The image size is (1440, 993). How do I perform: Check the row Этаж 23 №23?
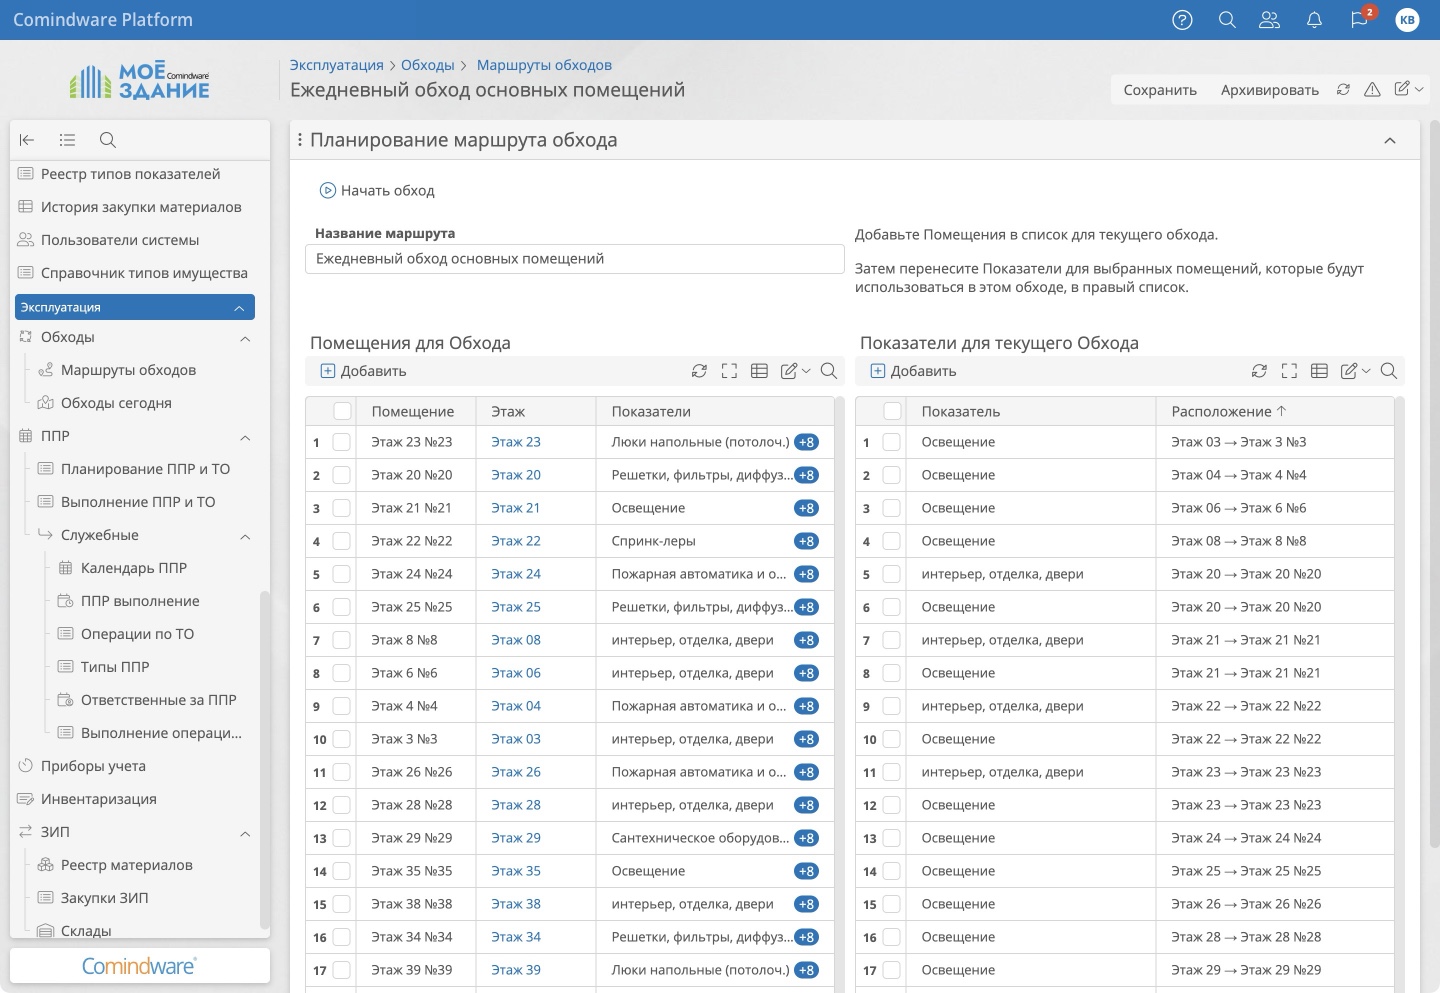click(x=342, y=442)
